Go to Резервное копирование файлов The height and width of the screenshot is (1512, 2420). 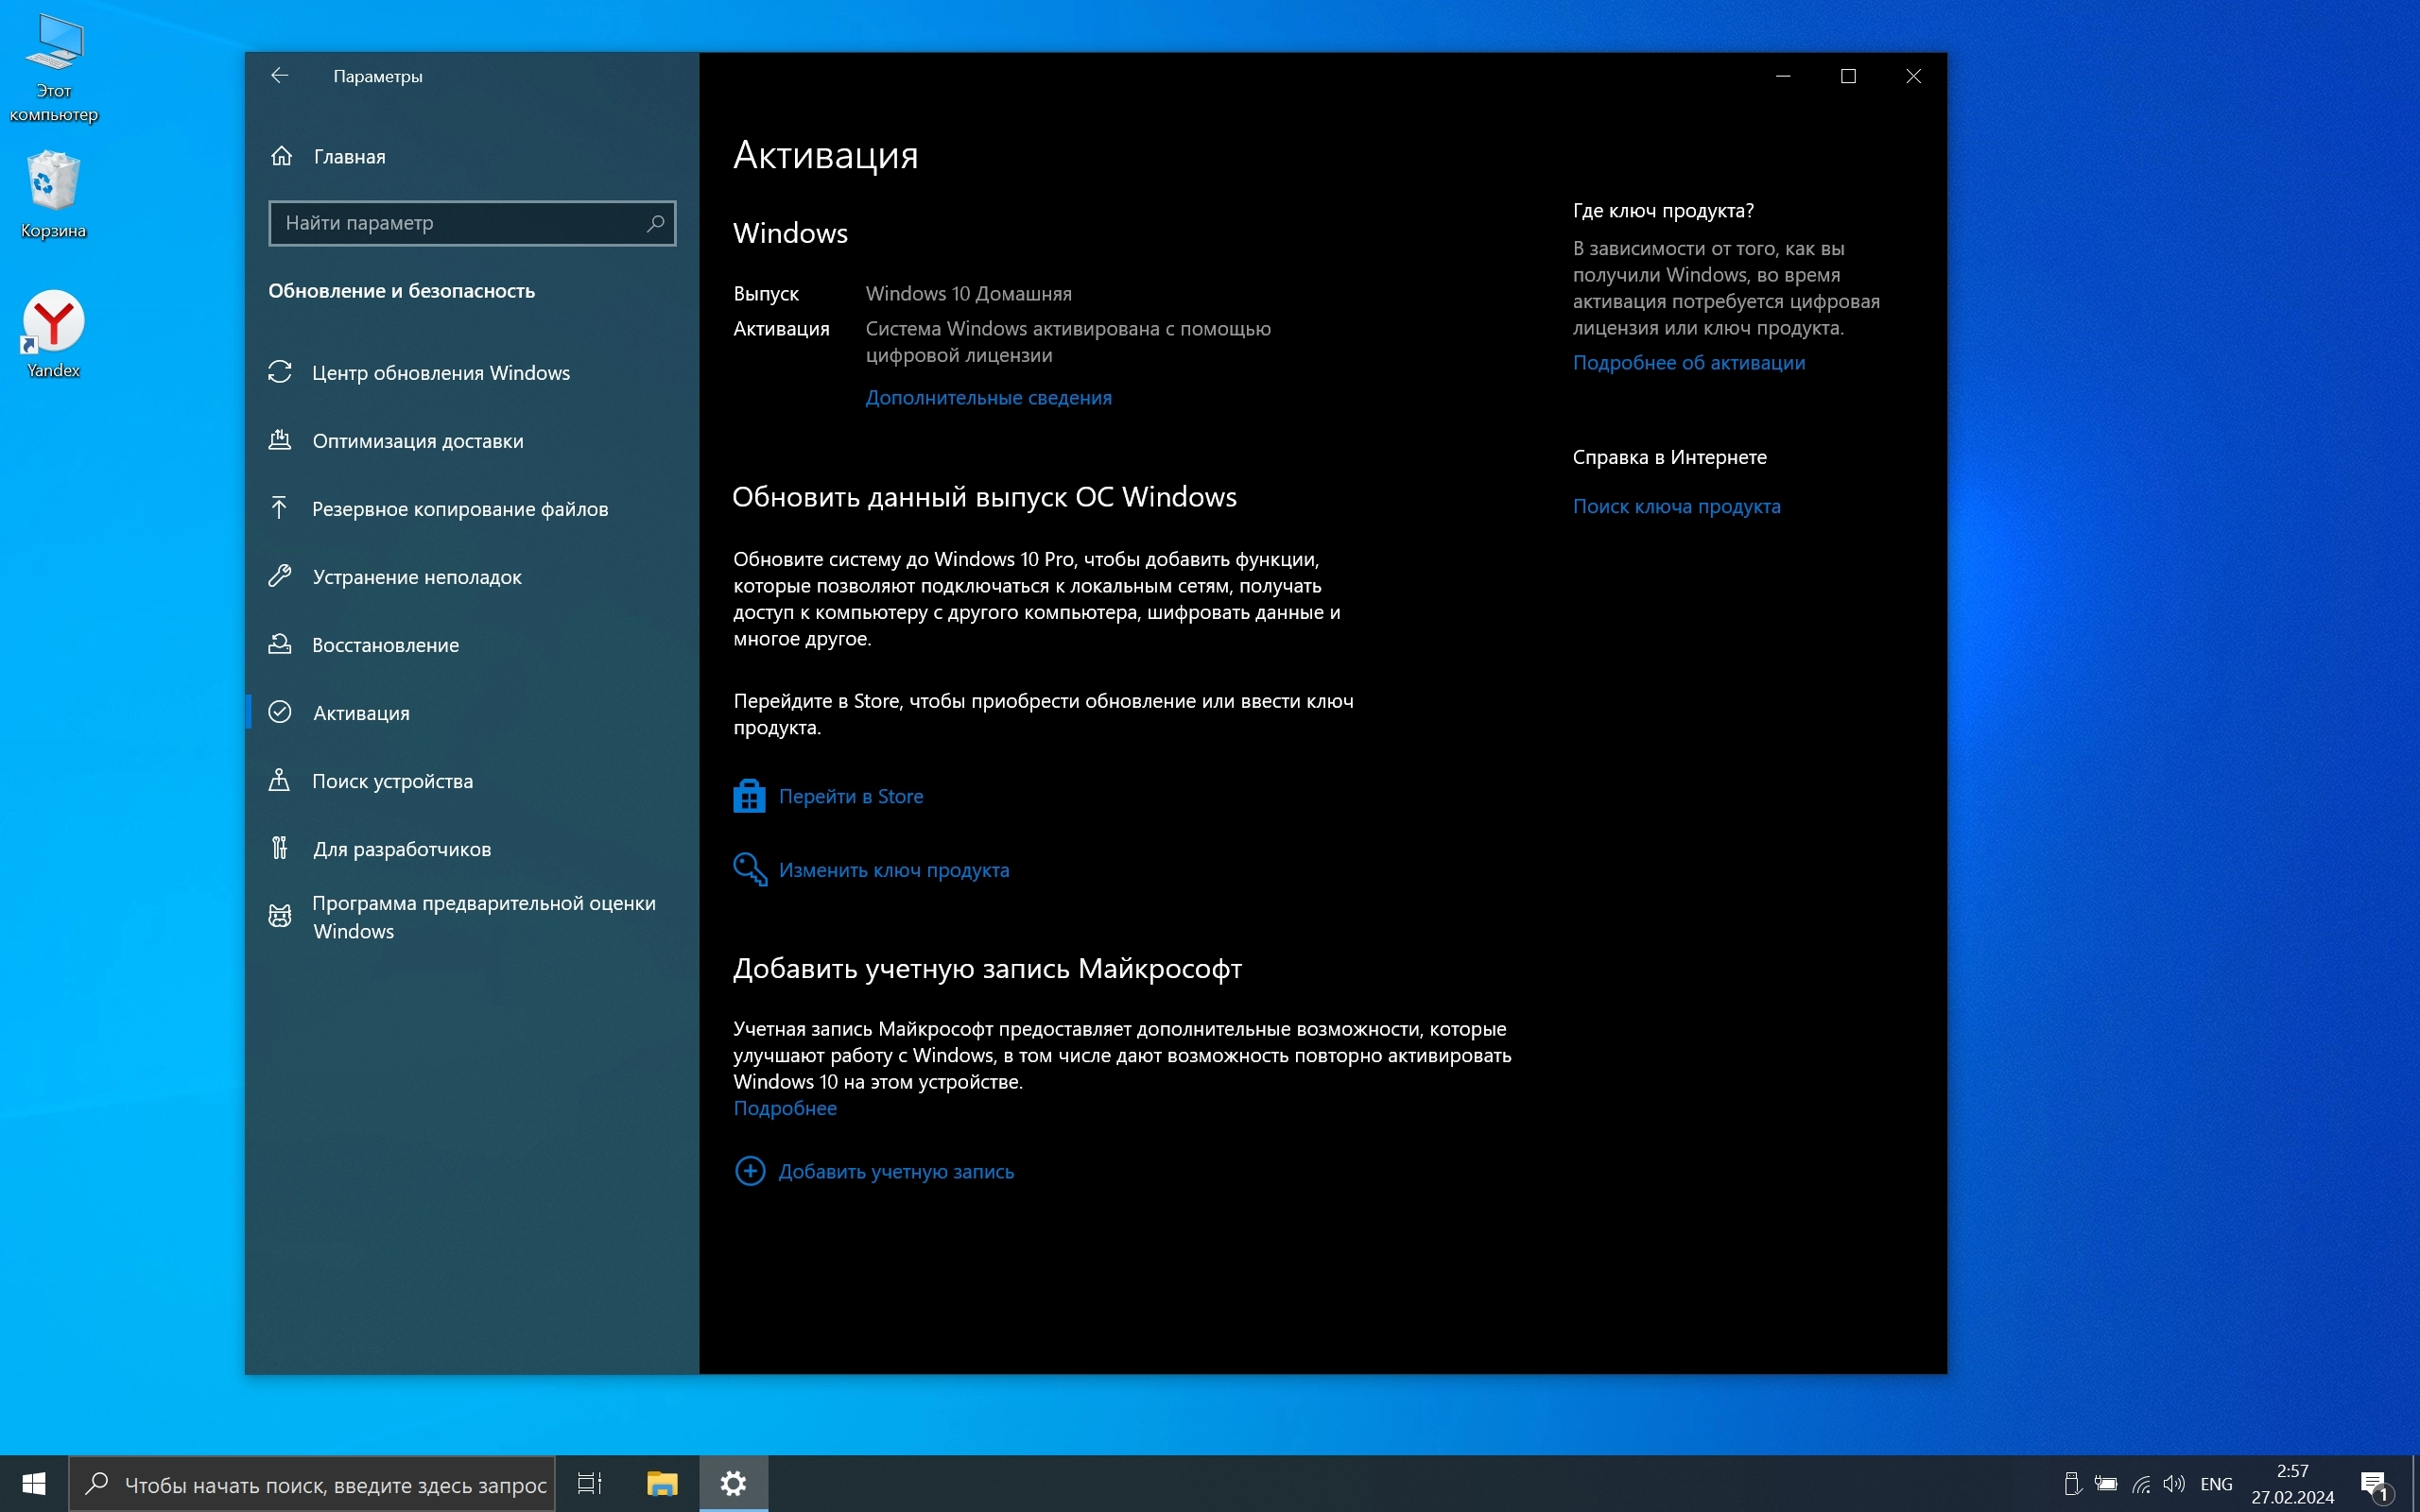(459, 509)
